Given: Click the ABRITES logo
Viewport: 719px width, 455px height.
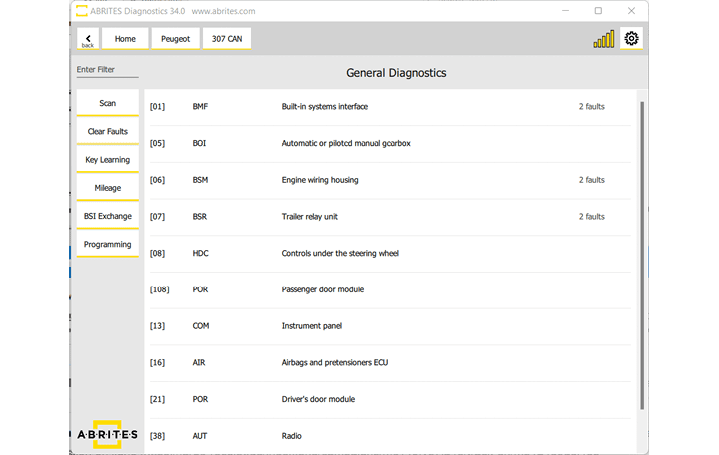Looking at the screenshot, I should tap(107, 434).
